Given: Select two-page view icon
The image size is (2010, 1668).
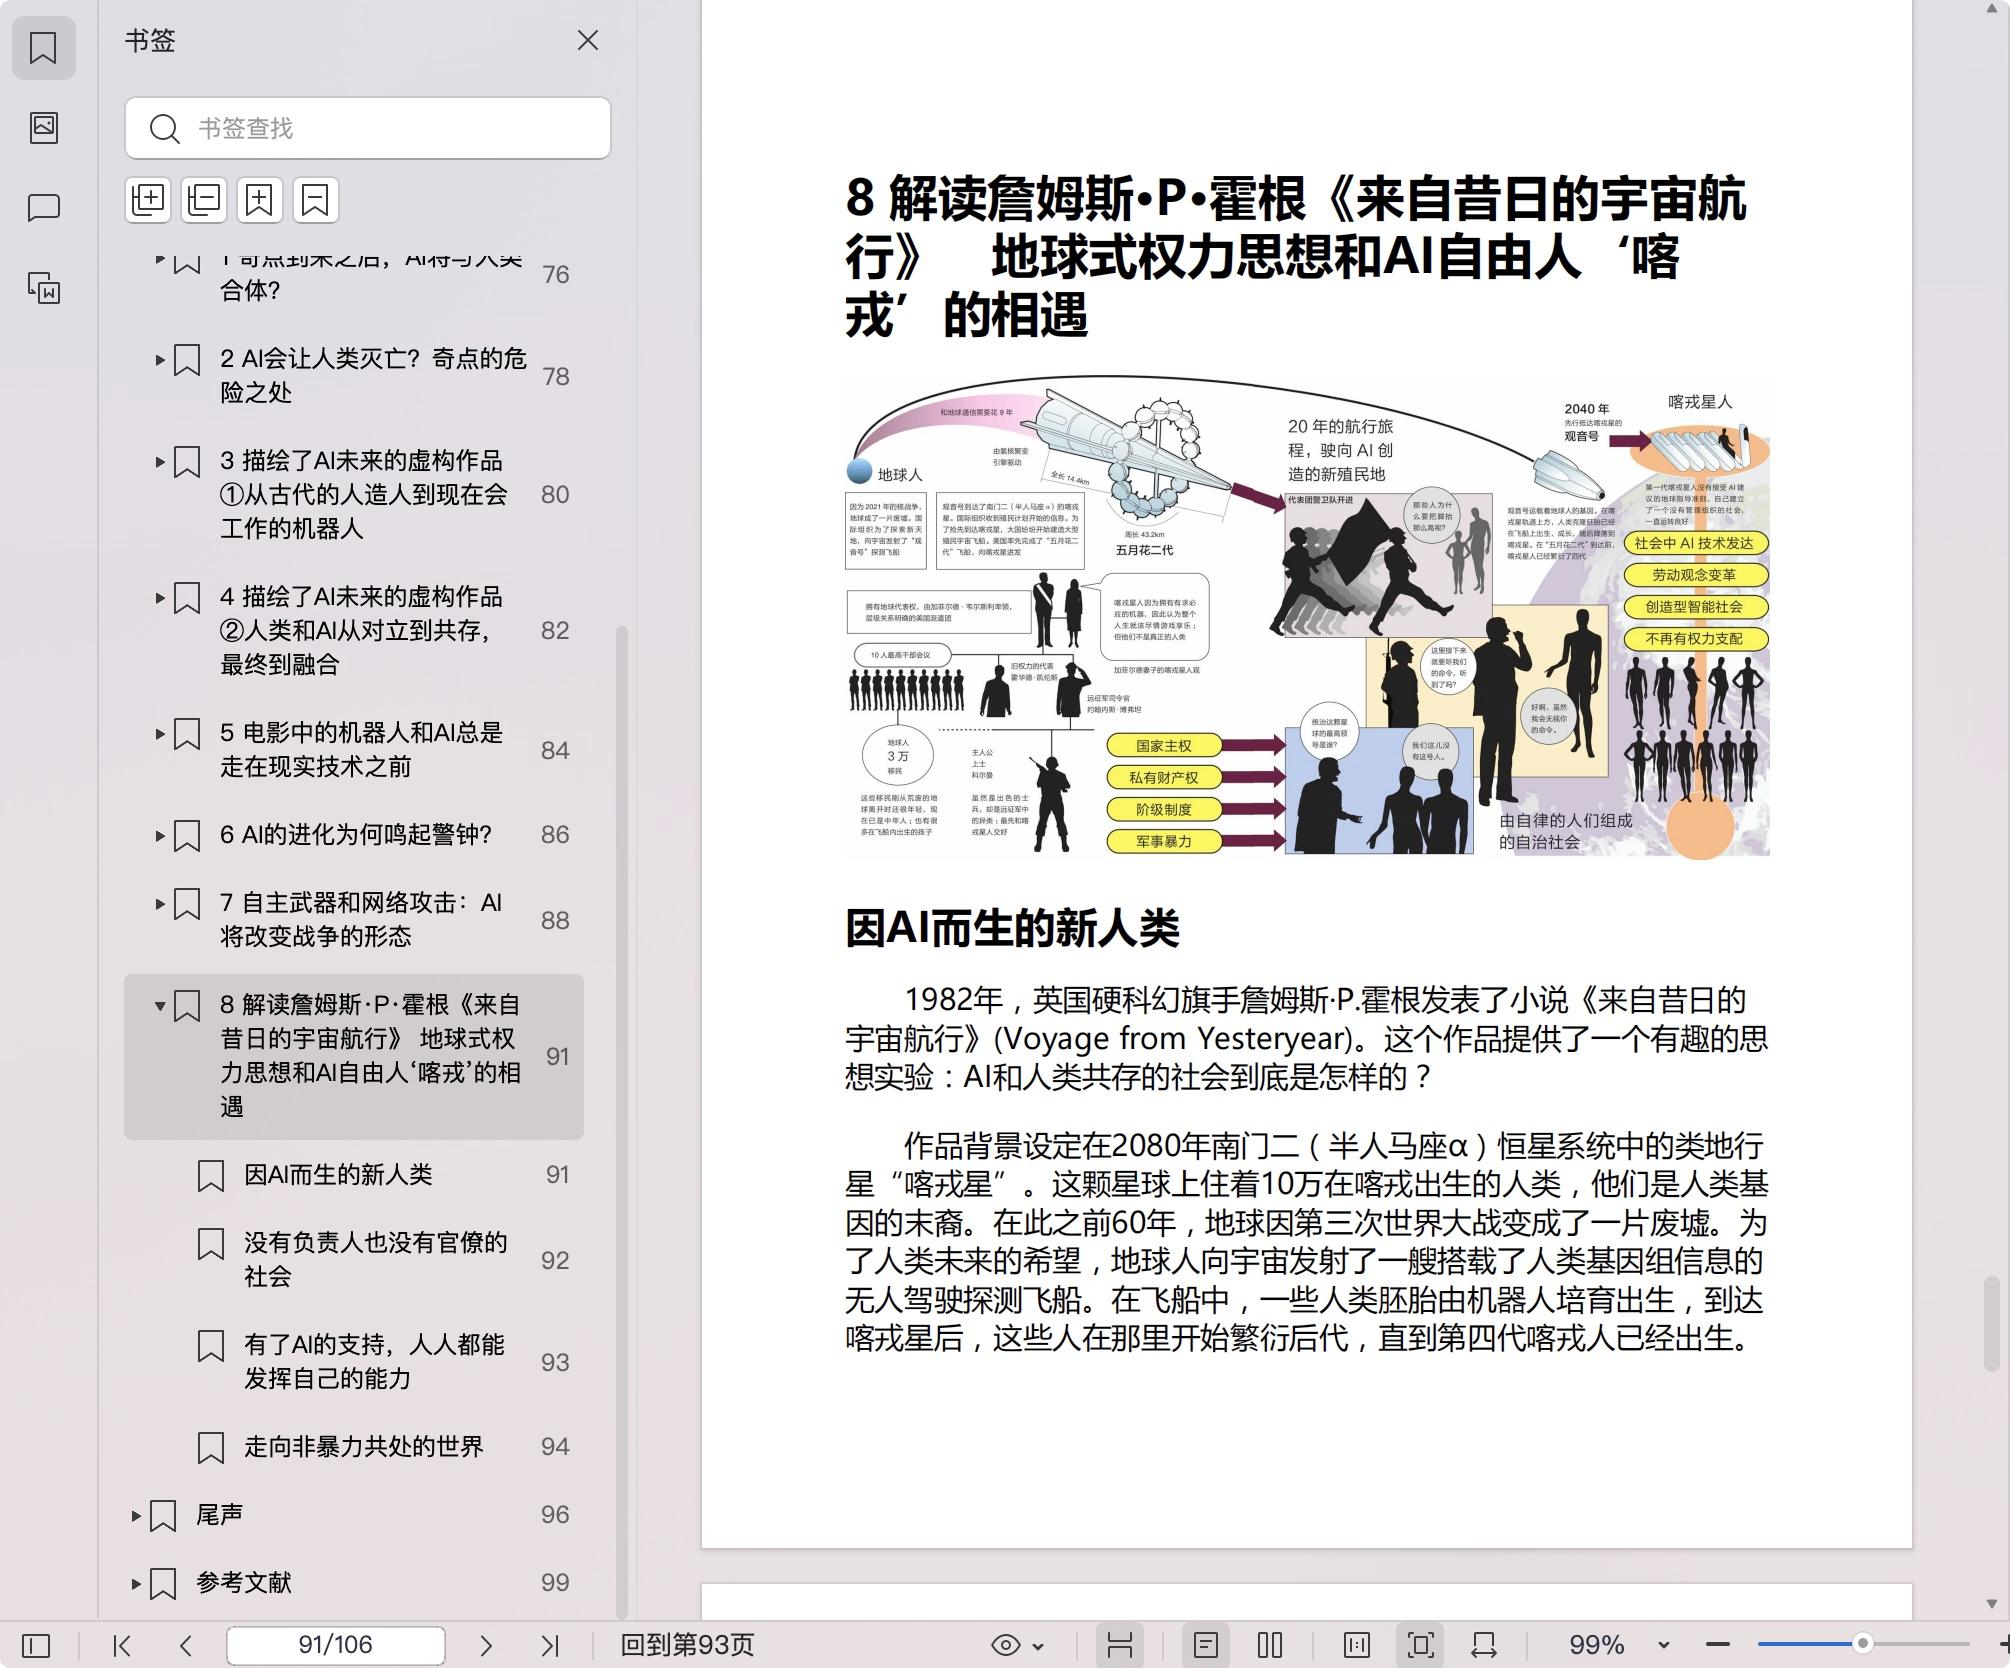Looking at the screenshot, I should [1270, 1645].
